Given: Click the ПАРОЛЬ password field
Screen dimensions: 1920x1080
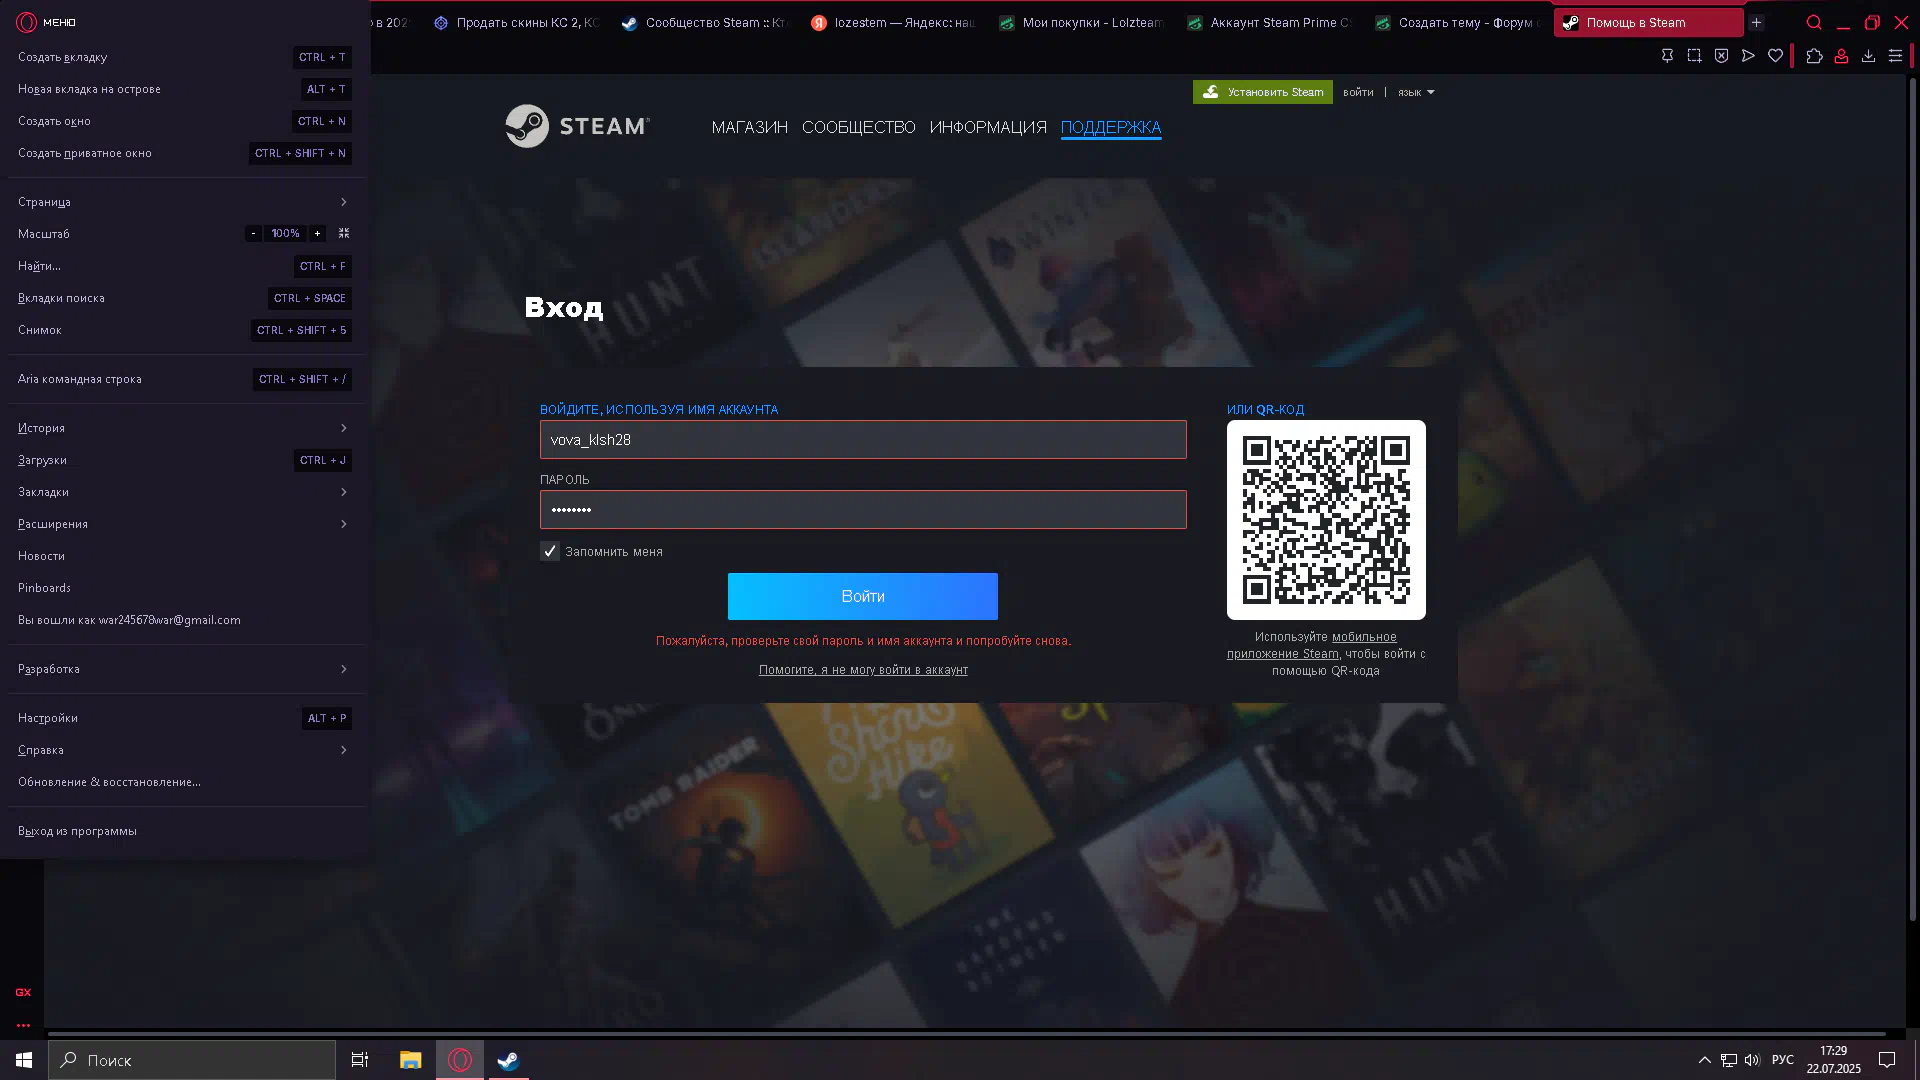Looking at the screenshot, I should (863, 509).
